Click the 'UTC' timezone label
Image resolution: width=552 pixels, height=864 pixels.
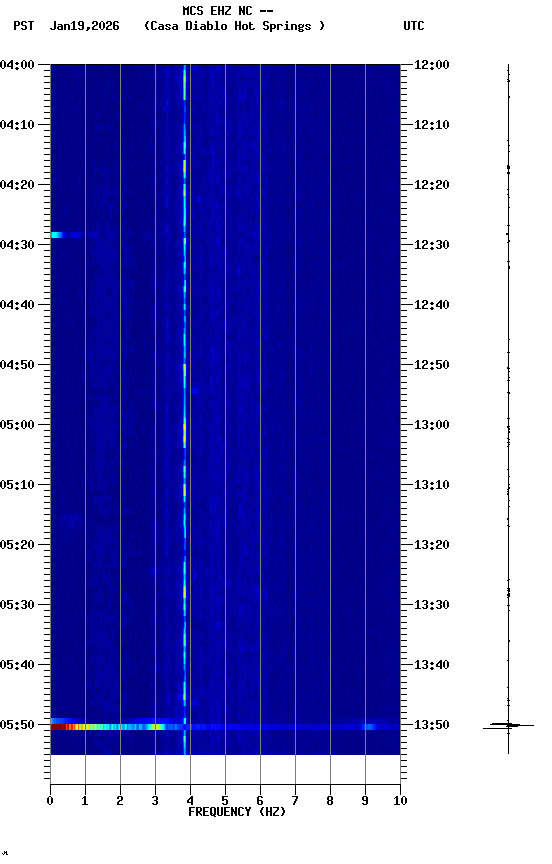pyautogui.click(x=414, y=26)
